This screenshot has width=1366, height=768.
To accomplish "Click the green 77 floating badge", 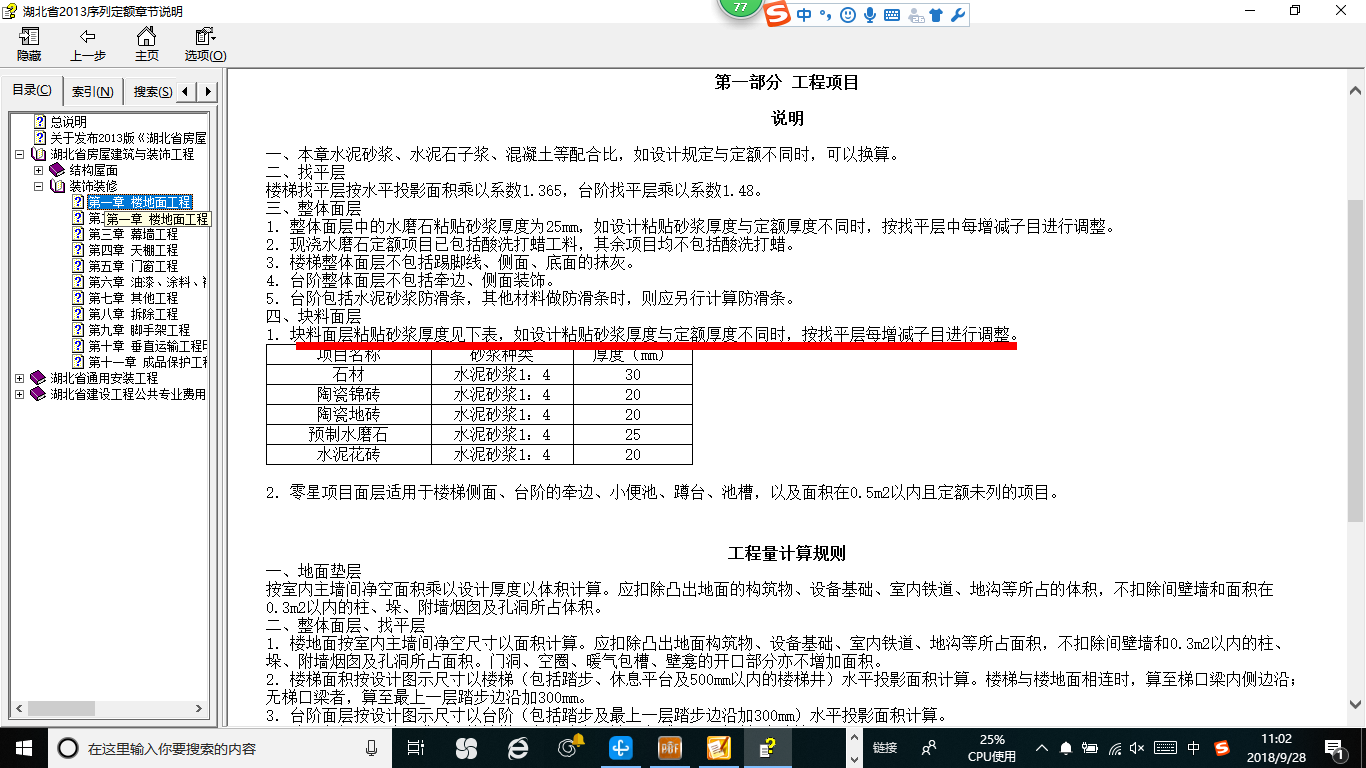I will 741,8.
